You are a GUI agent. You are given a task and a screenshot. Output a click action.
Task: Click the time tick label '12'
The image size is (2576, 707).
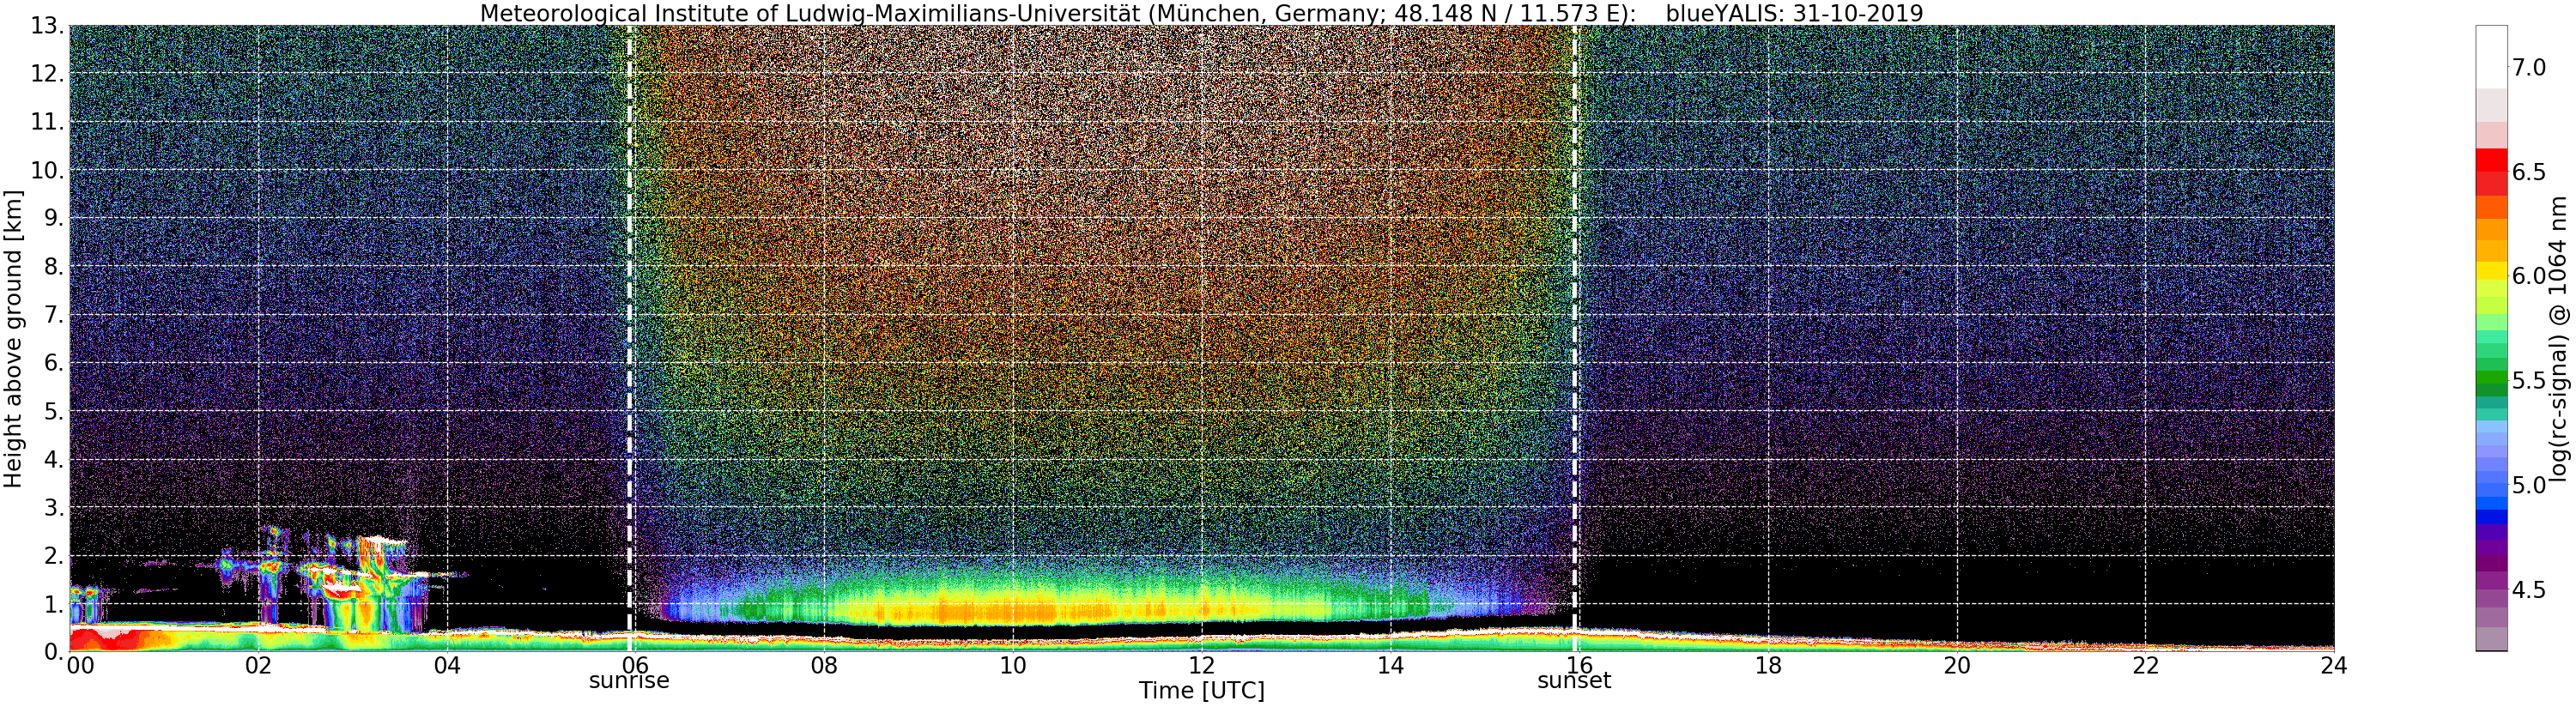1201,665
